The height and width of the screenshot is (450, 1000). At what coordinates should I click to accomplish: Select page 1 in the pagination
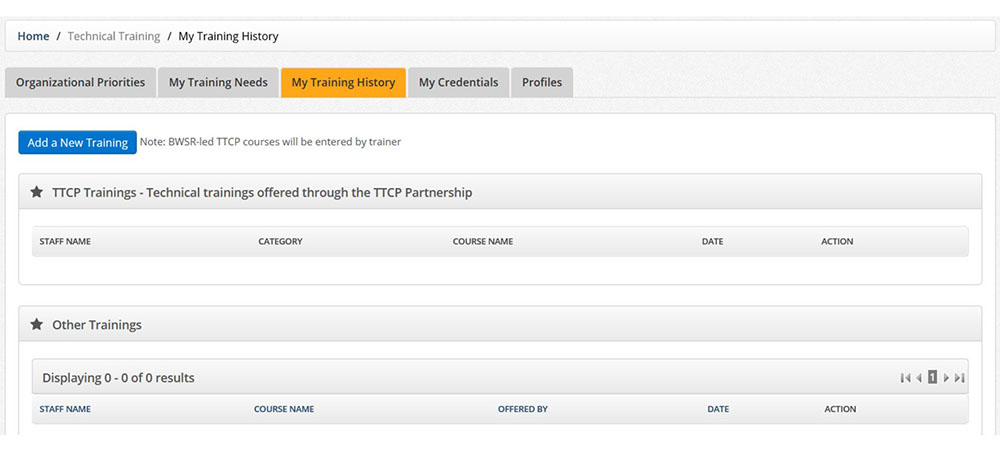932,378
